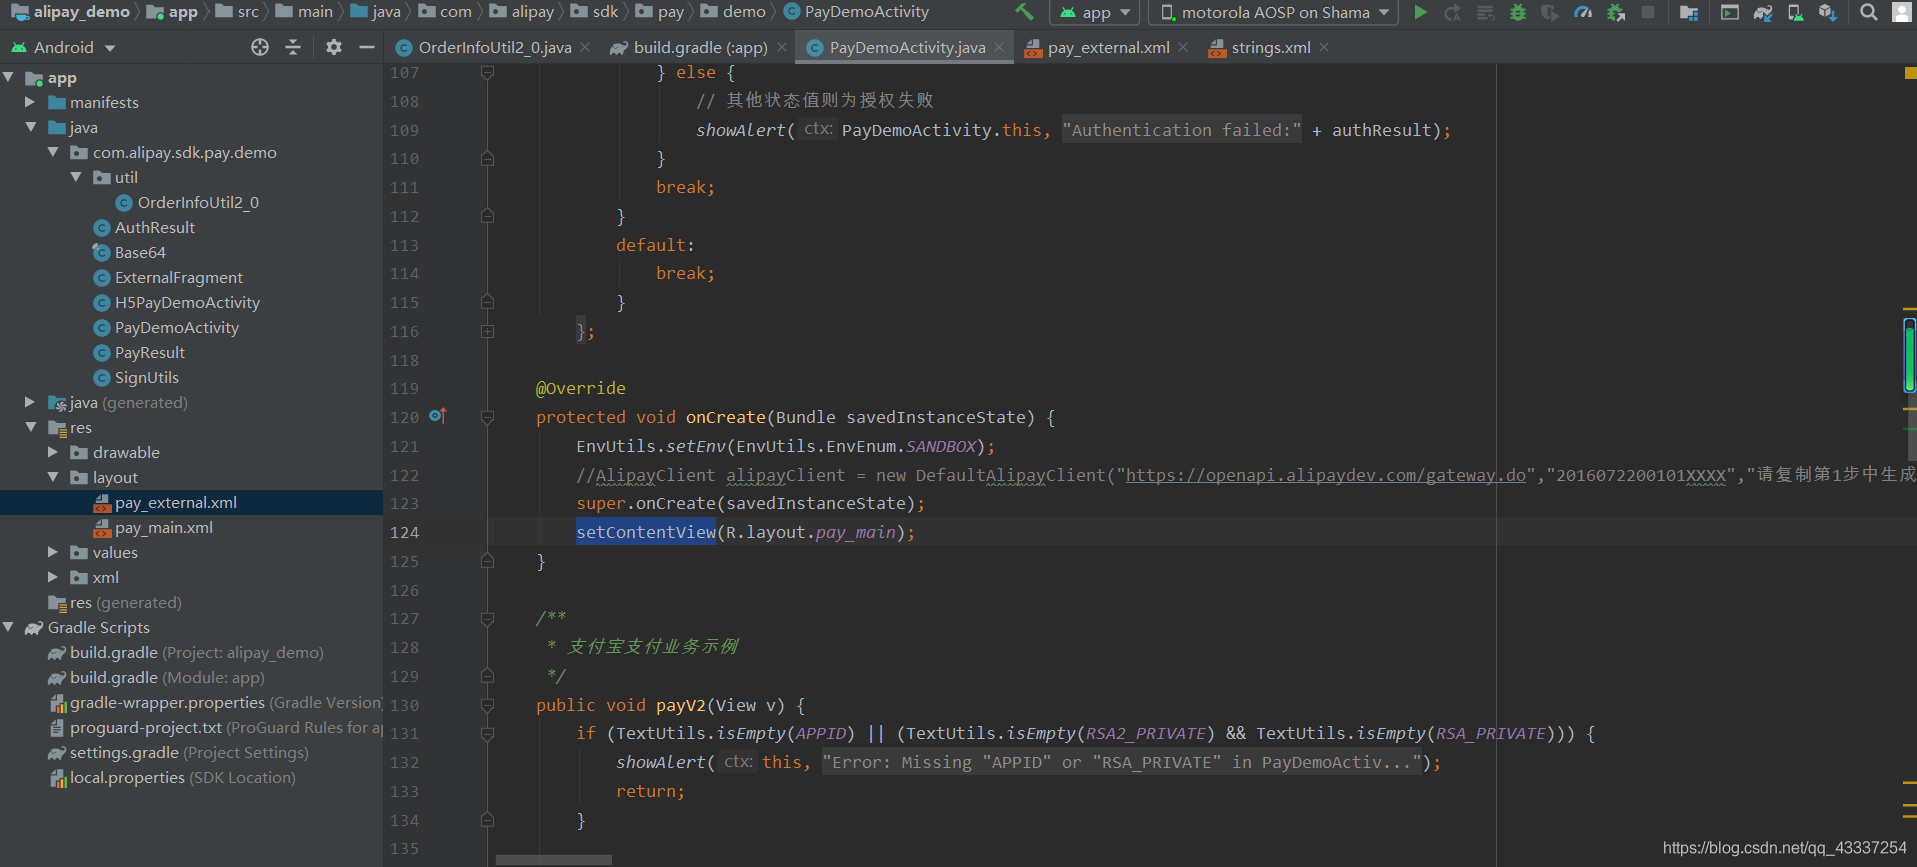Collapse the java folder arrow

(x=31, y=127)
